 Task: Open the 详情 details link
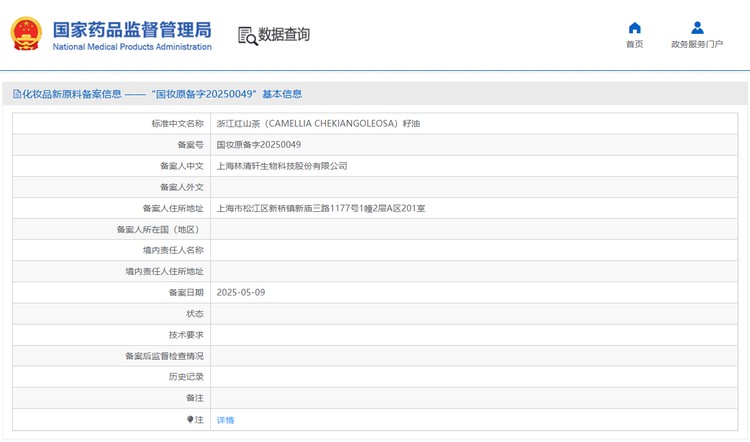click(x=225, y=420)
